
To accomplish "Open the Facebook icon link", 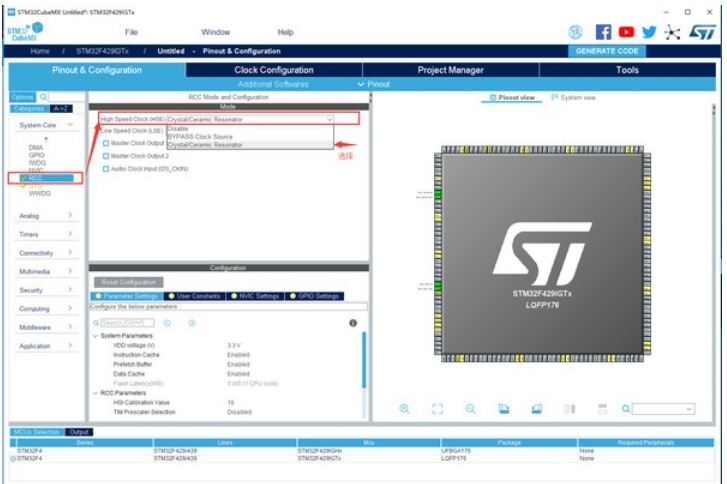I will 603,32.
